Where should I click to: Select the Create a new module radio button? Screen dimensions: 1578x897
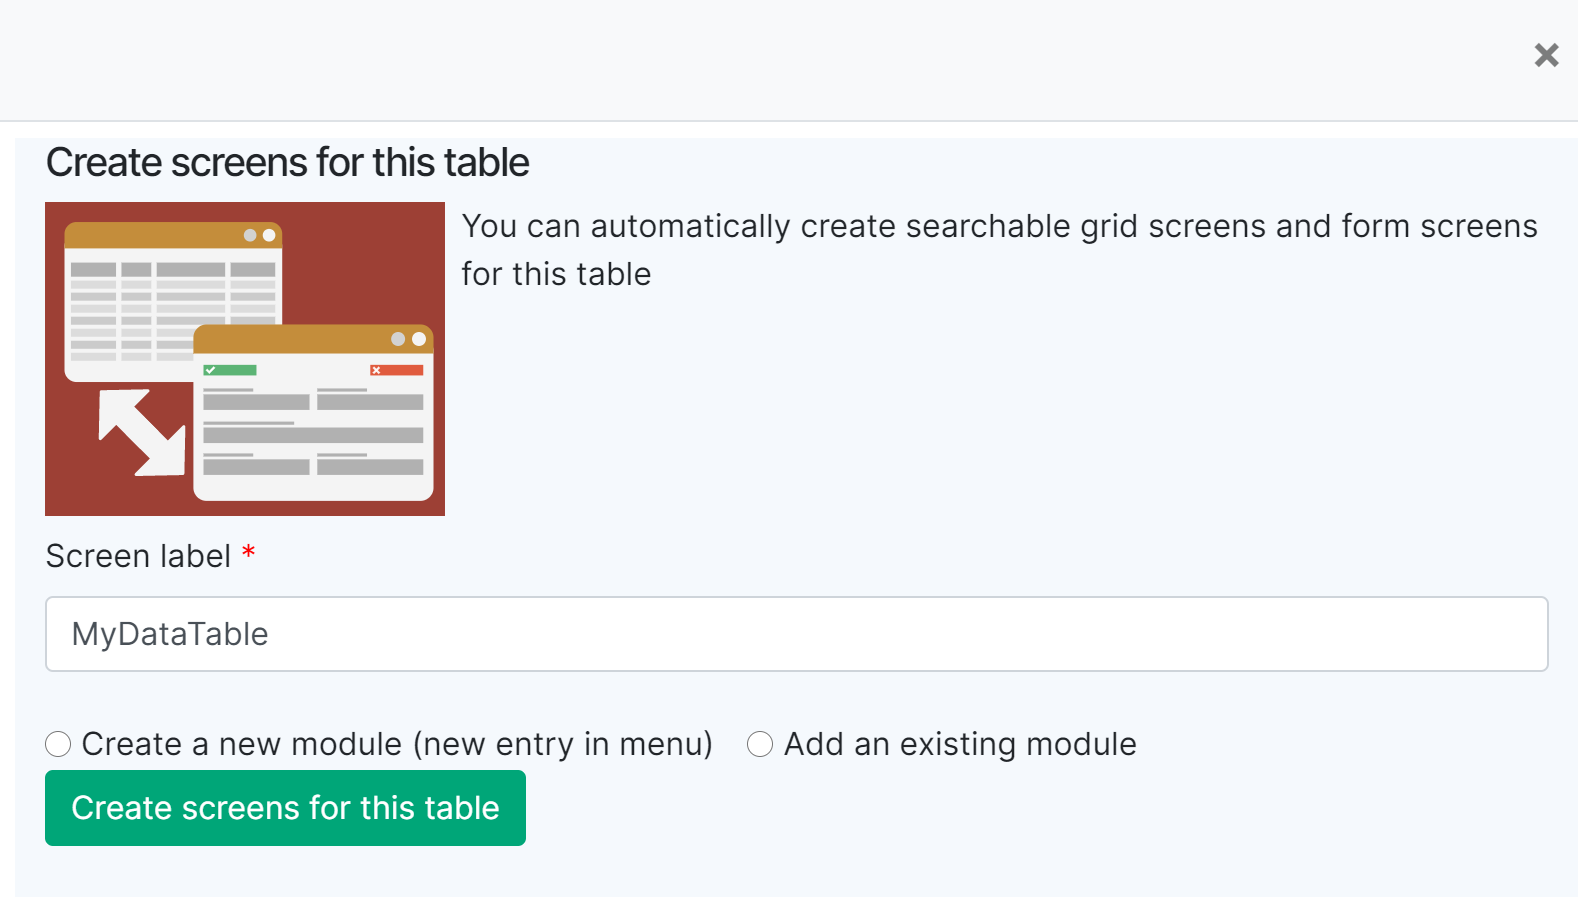58,744
